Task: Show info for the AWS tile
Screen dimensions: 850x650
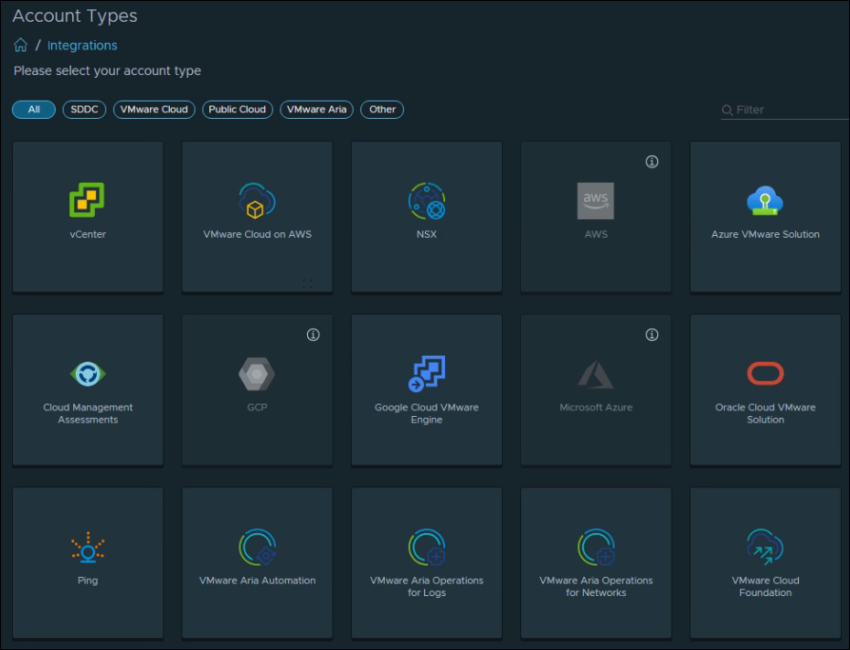Action: (x=652, y=162)
